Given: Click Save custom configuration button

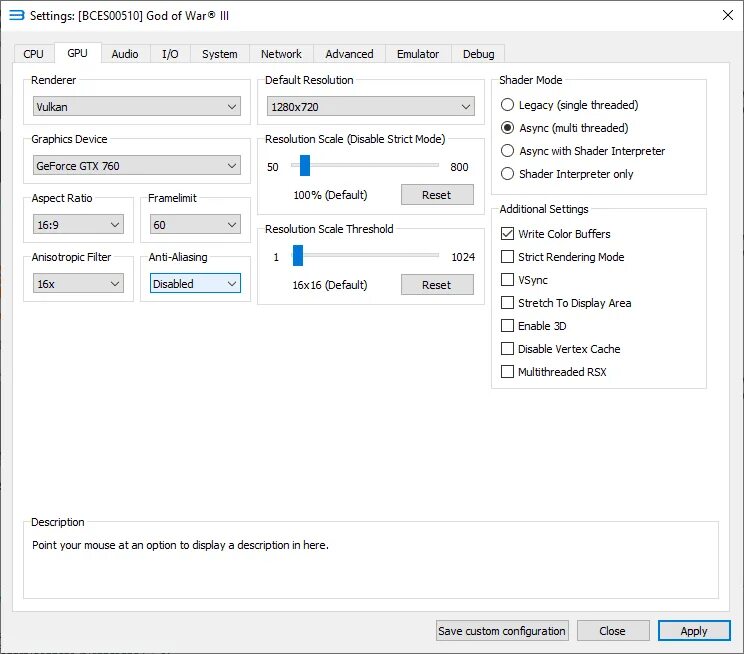Looking at the screenshot, I should tap(502, 631).
